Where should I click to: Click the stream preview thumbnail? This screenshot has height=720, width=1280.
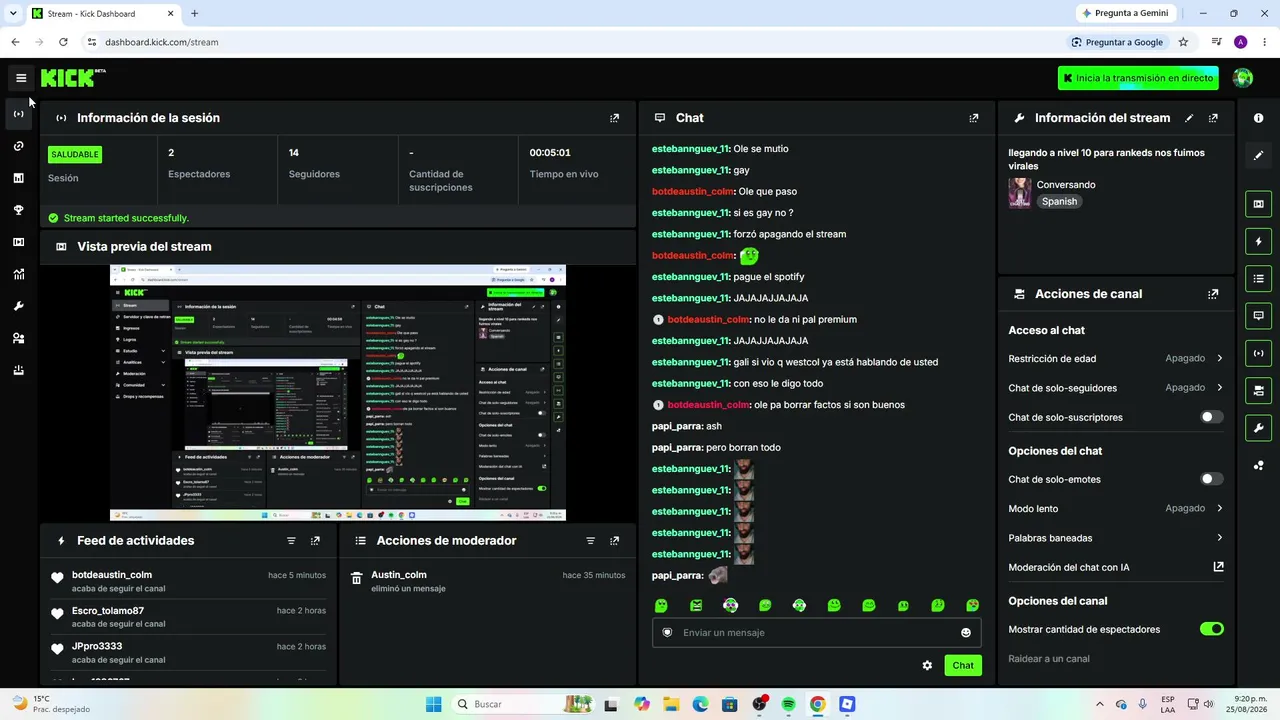338,393
